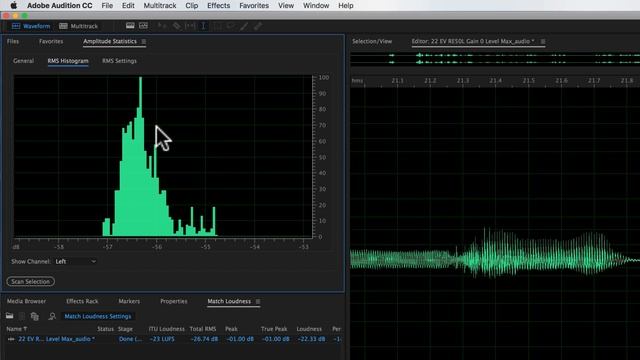This screenshot has height=360, width=640.
Task: Switch to Multitrack editor view
Action: (79, 26)
